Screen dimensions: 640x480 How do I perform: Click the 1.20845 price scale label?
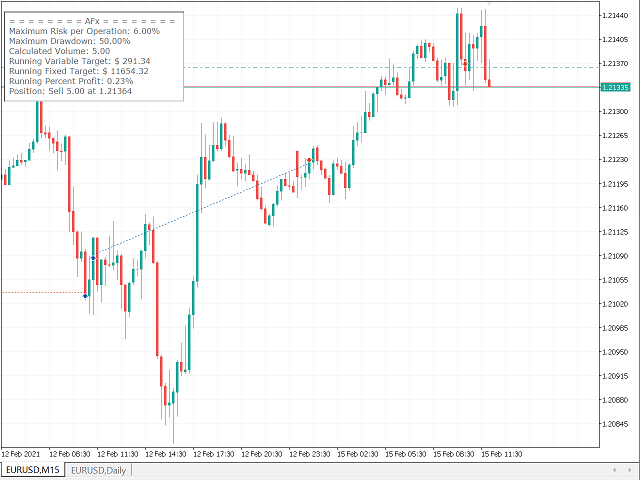point(615,424)
